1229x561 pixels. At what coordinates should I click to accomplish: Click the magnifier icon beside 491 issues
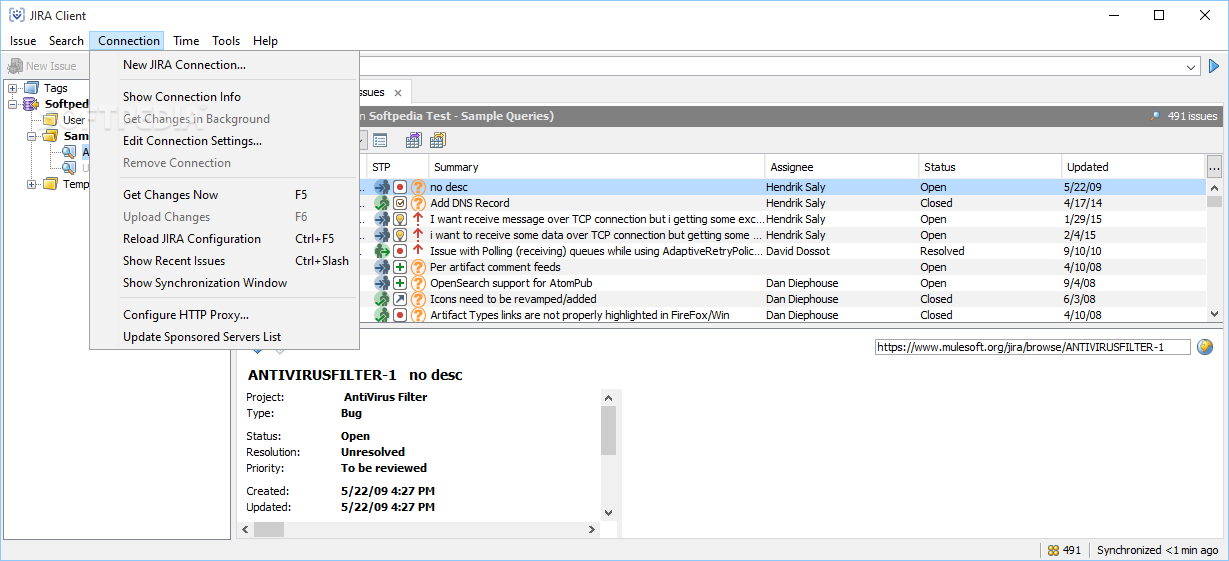tap(1156, 116)
